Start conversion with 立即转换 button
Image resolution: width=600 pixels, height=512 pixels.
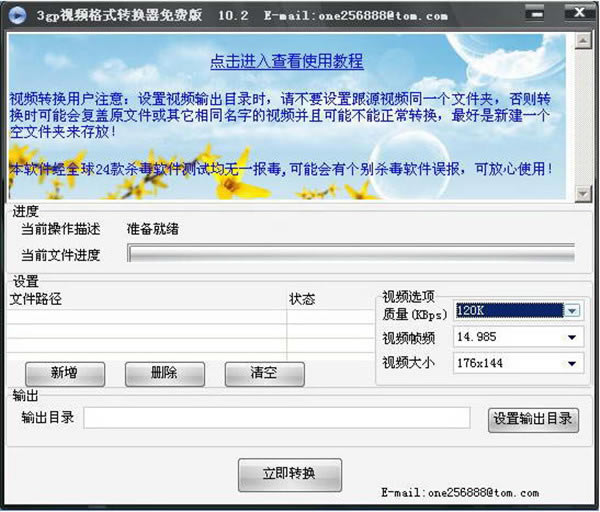click(x=290, y=474)
